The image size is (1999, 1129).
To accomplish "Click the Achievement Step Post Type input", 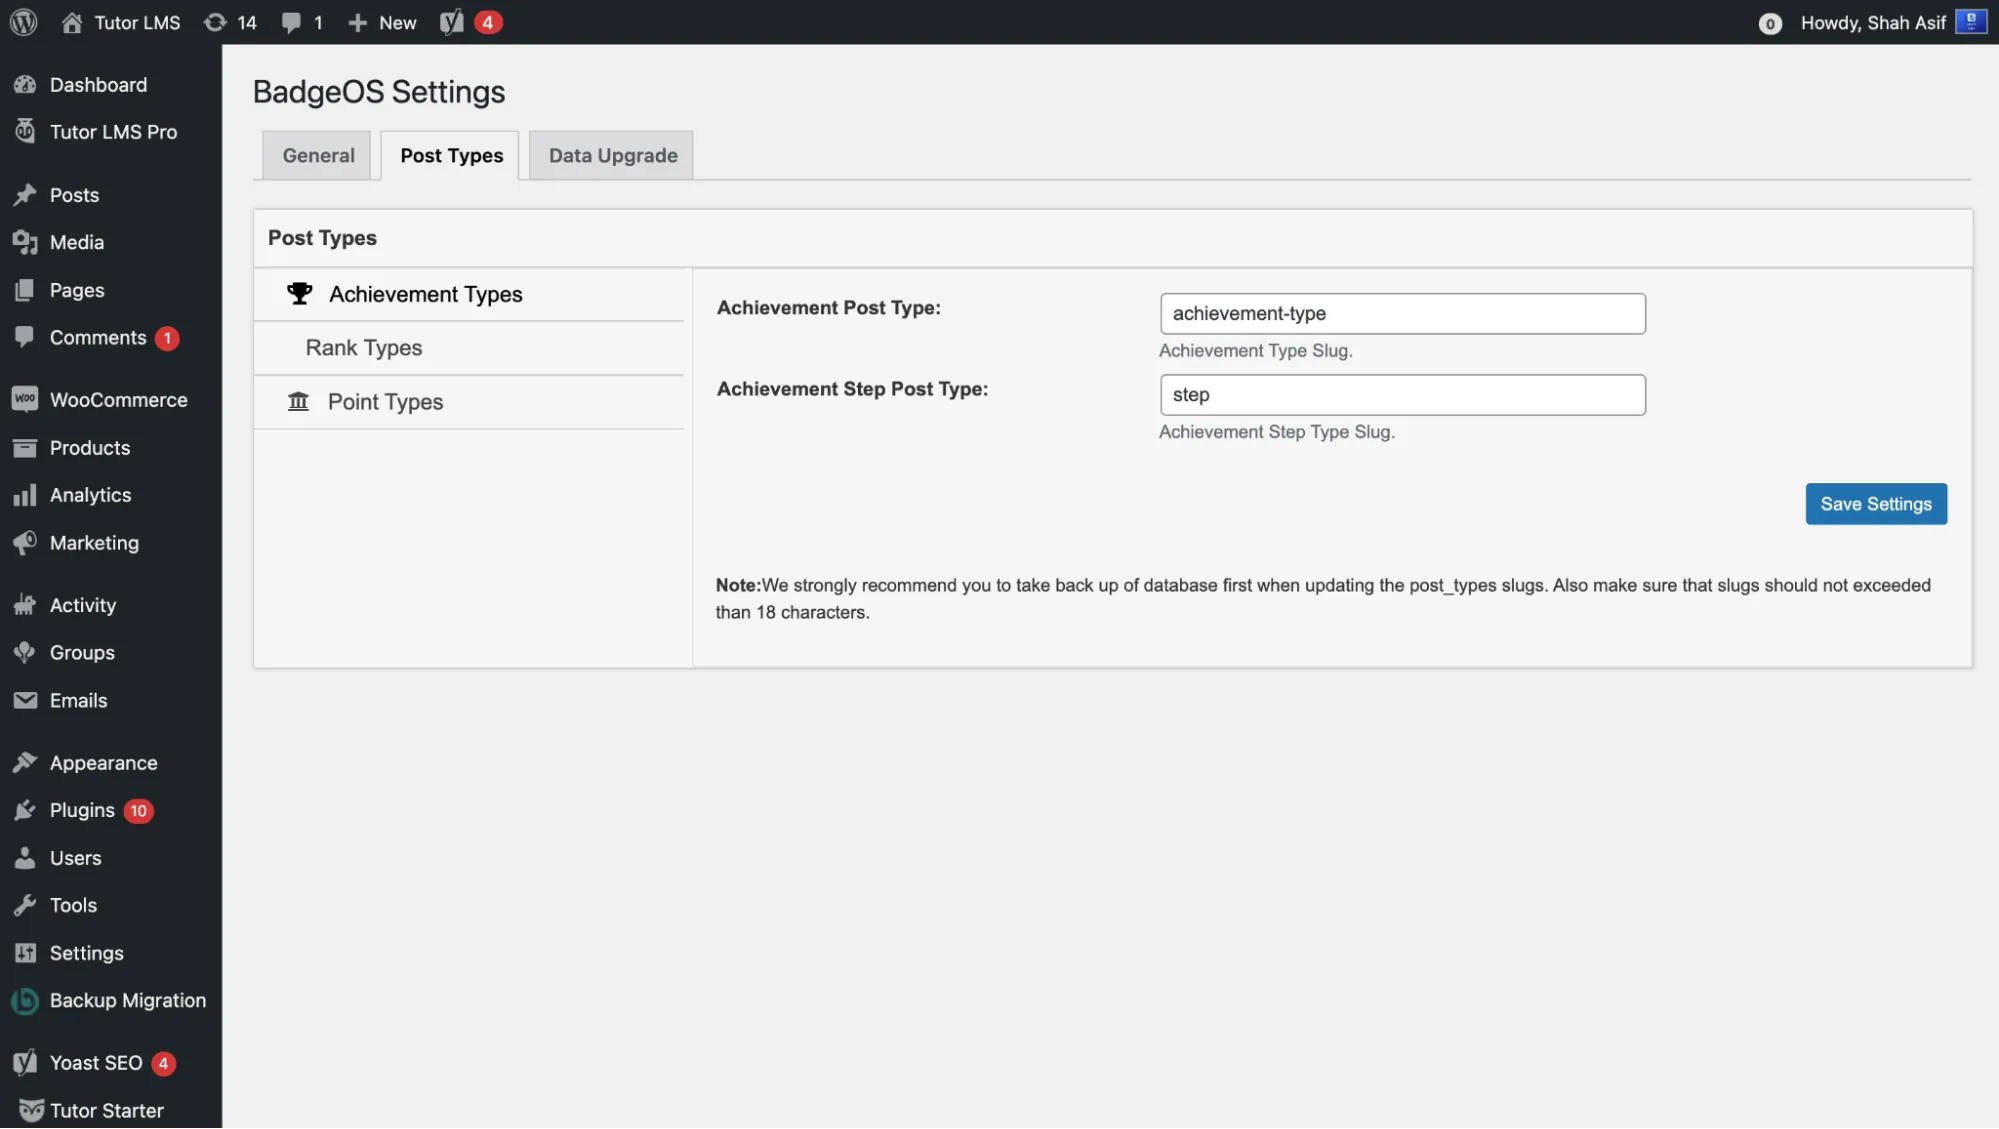I will point(1402,395).
